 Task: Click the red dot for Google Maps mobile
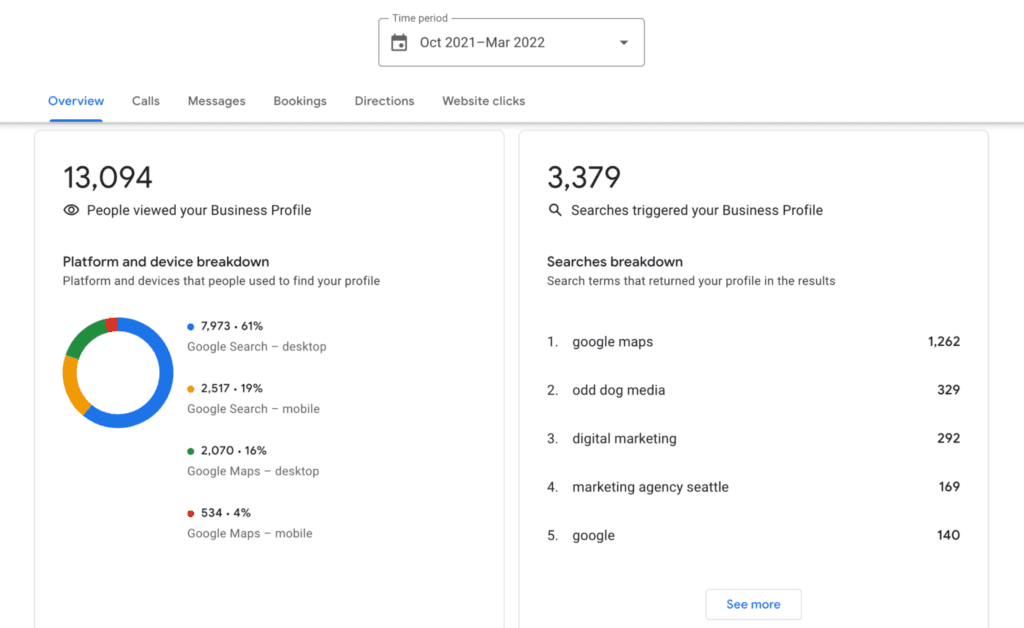click(190, 512)
